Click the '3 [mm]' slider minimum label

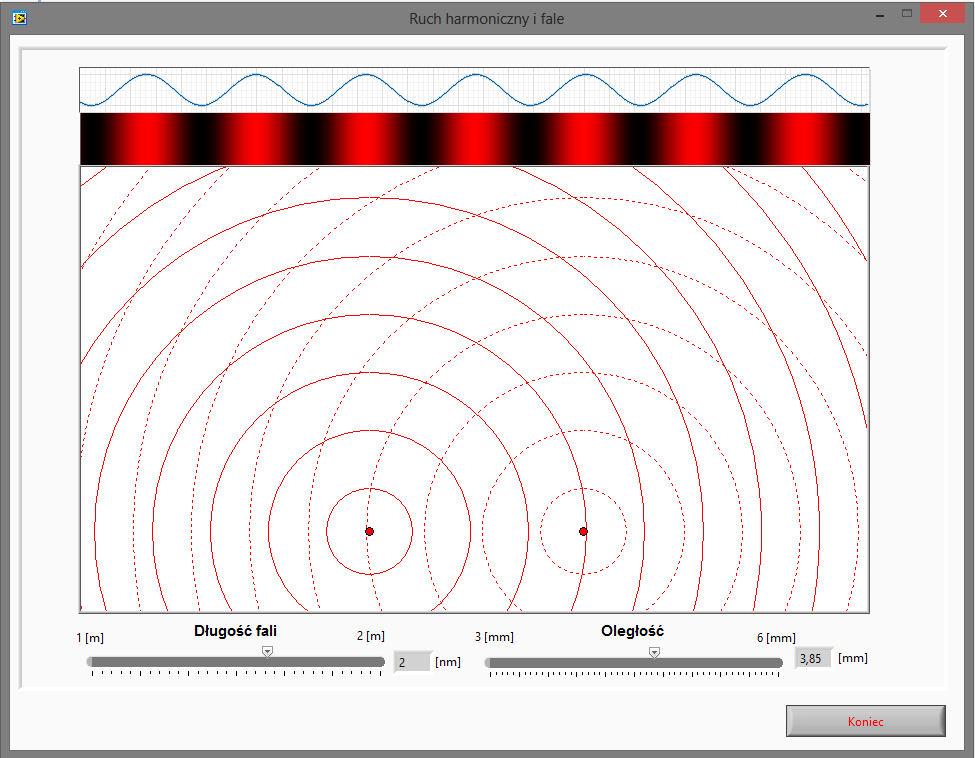(x=494, y=637)
